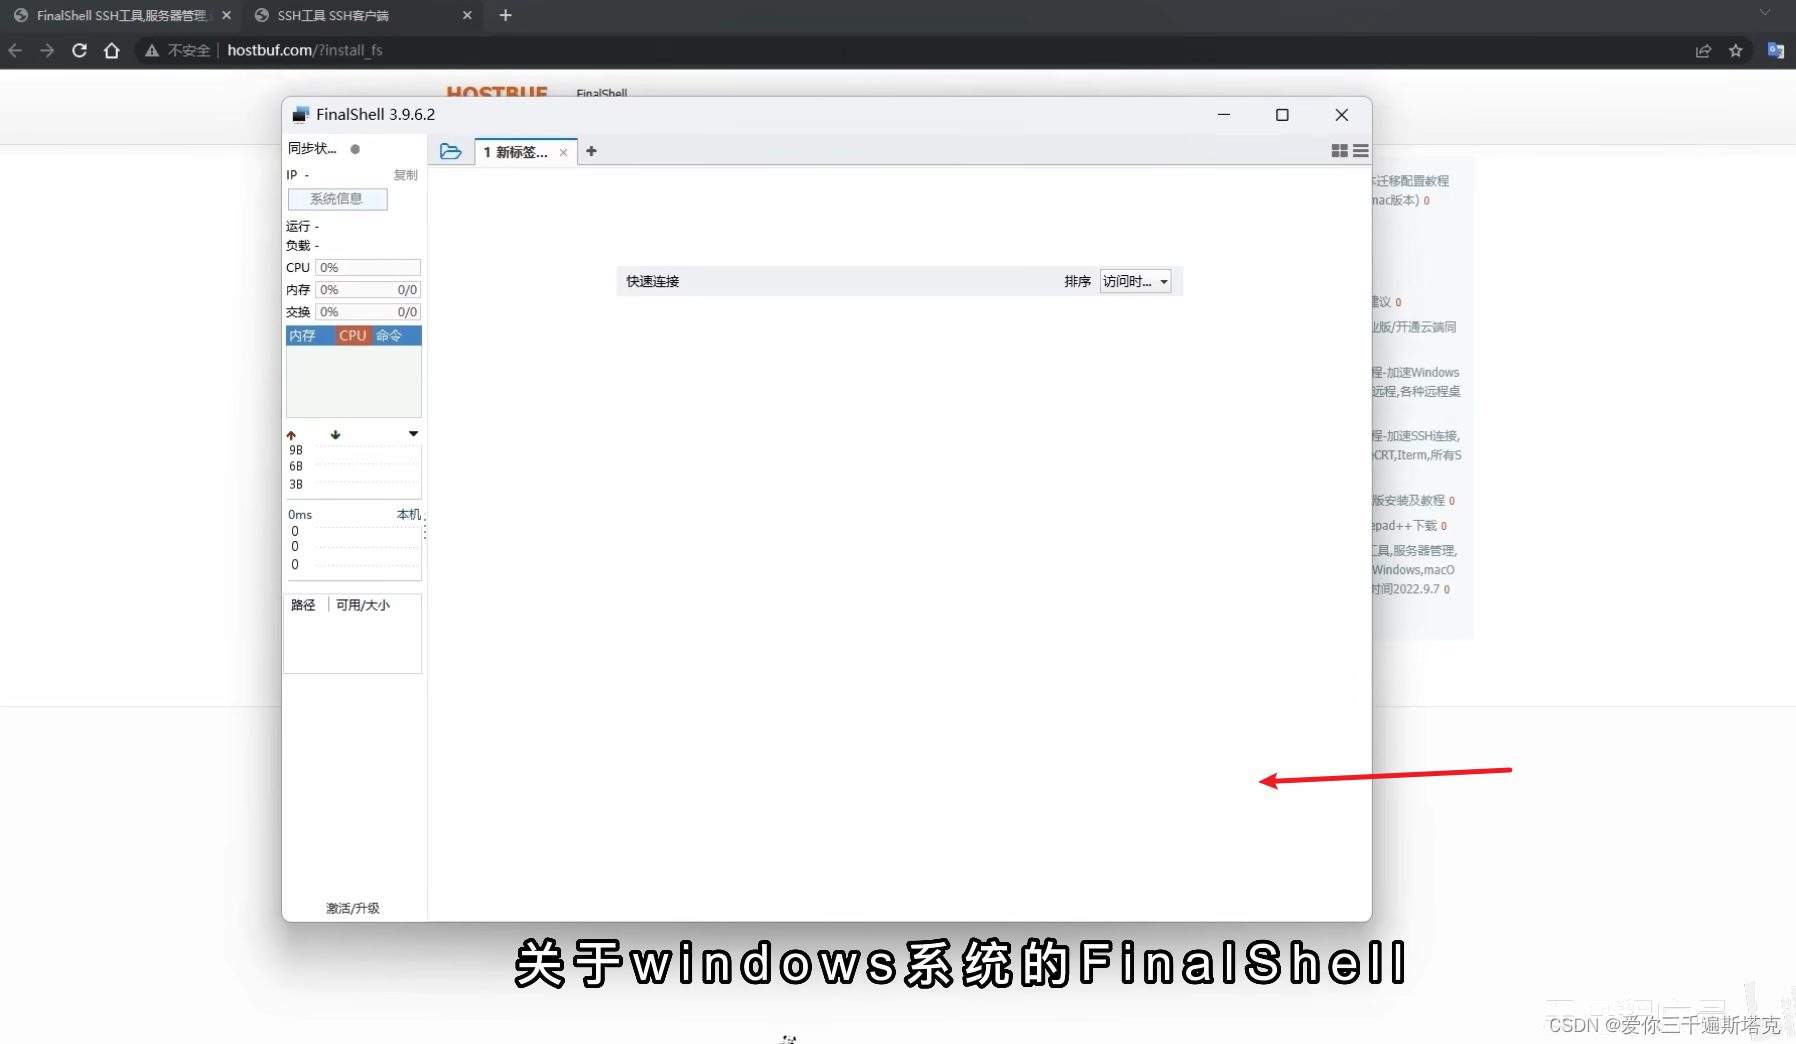Expand the network traffic dropdown arrow
This screenshot has width=1796, height=1044.
click(x=413, y=434)
